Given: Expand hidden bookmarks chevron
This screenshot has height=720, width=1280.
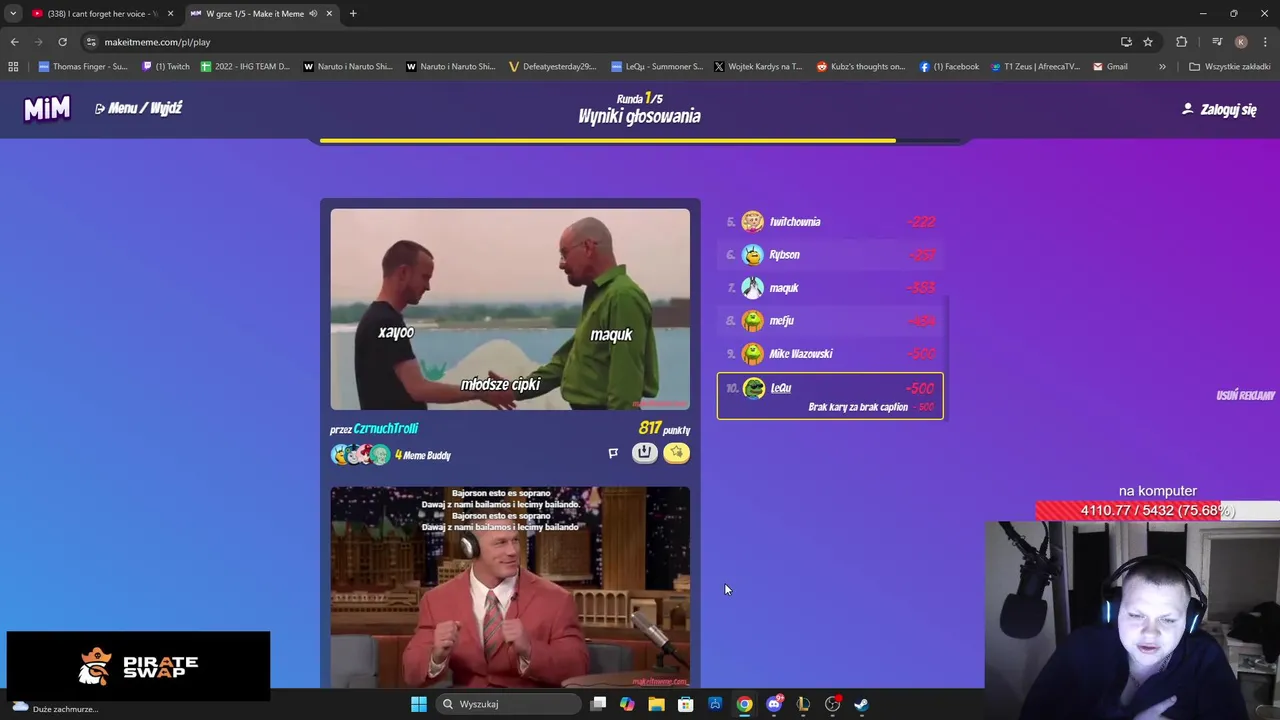Looking at the screenshot, I should pos(1162,67).
